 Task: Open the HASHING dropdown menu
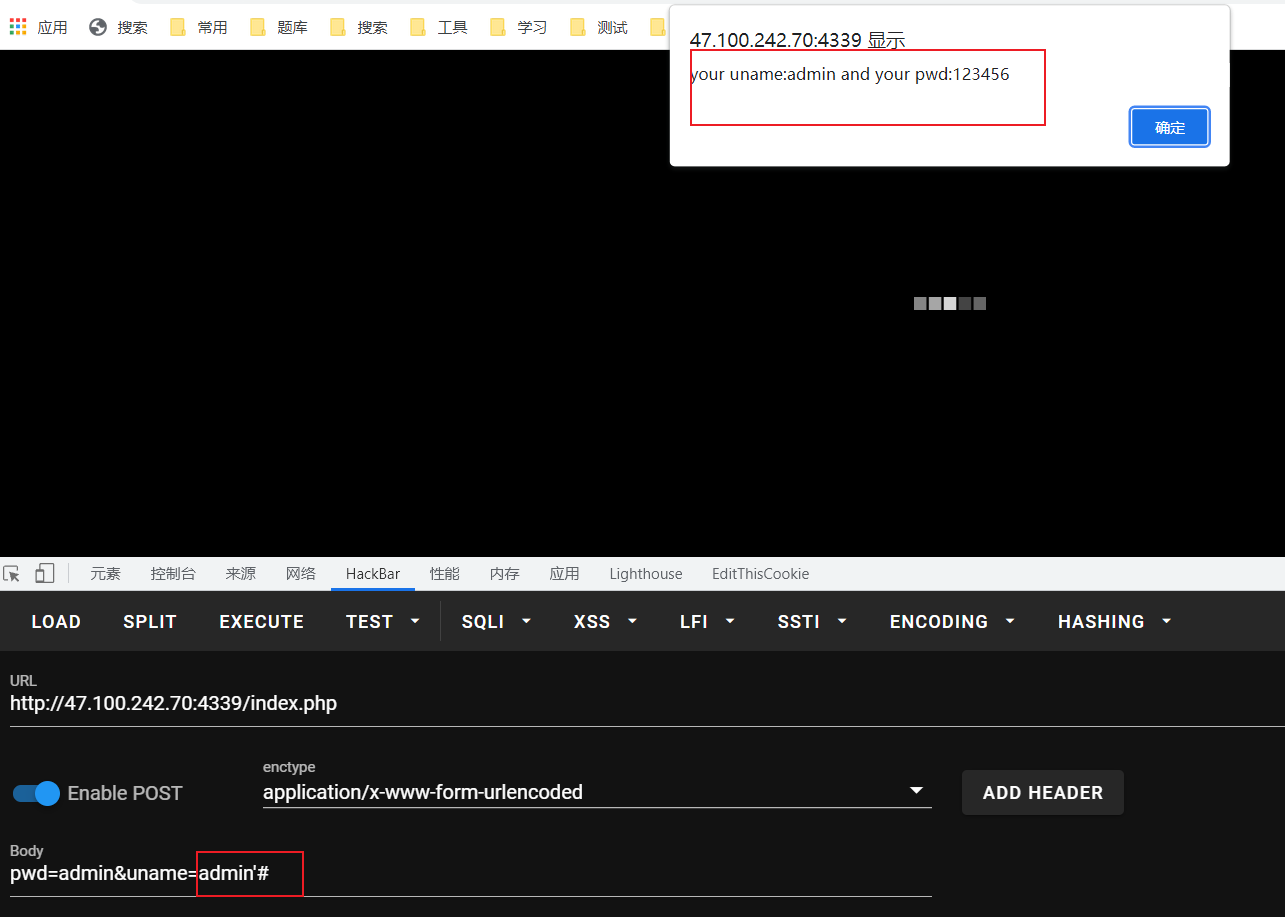[x=1114, y=621]
